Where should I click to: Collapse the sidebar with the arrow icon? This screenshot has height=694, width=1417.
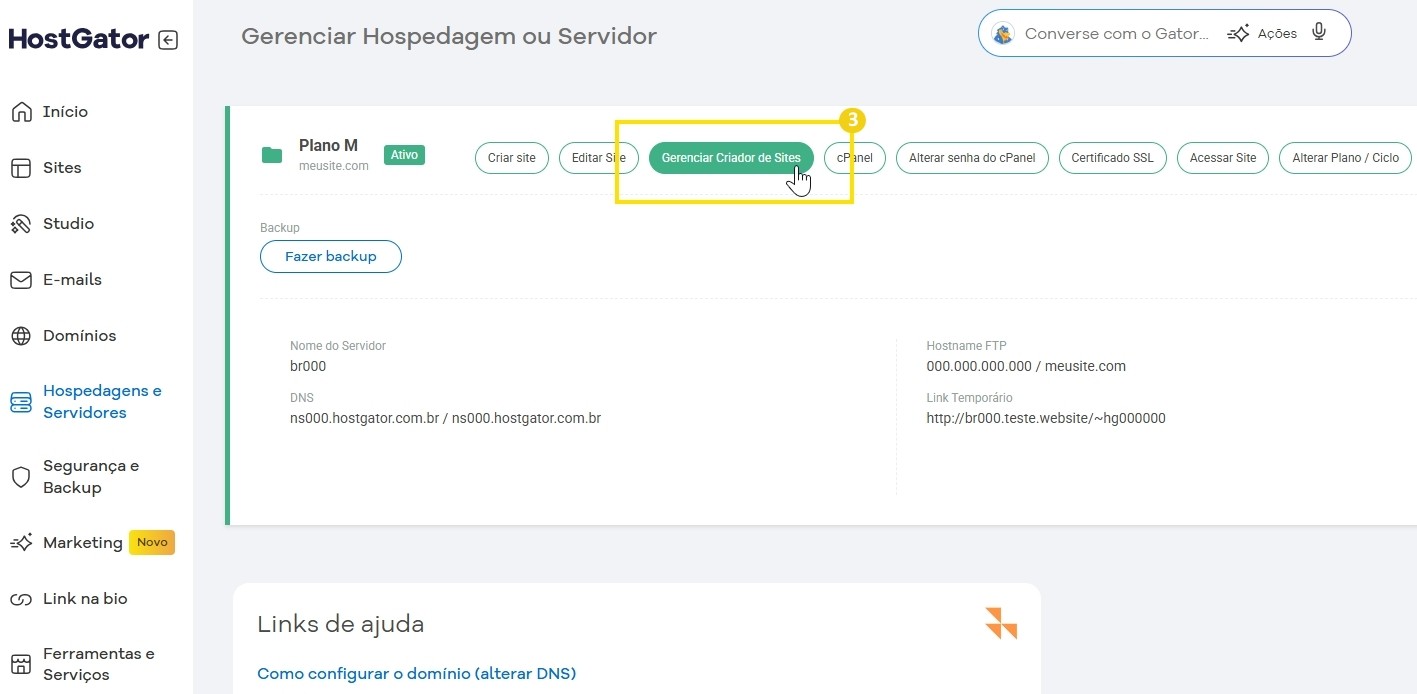[x=168, y=40]
